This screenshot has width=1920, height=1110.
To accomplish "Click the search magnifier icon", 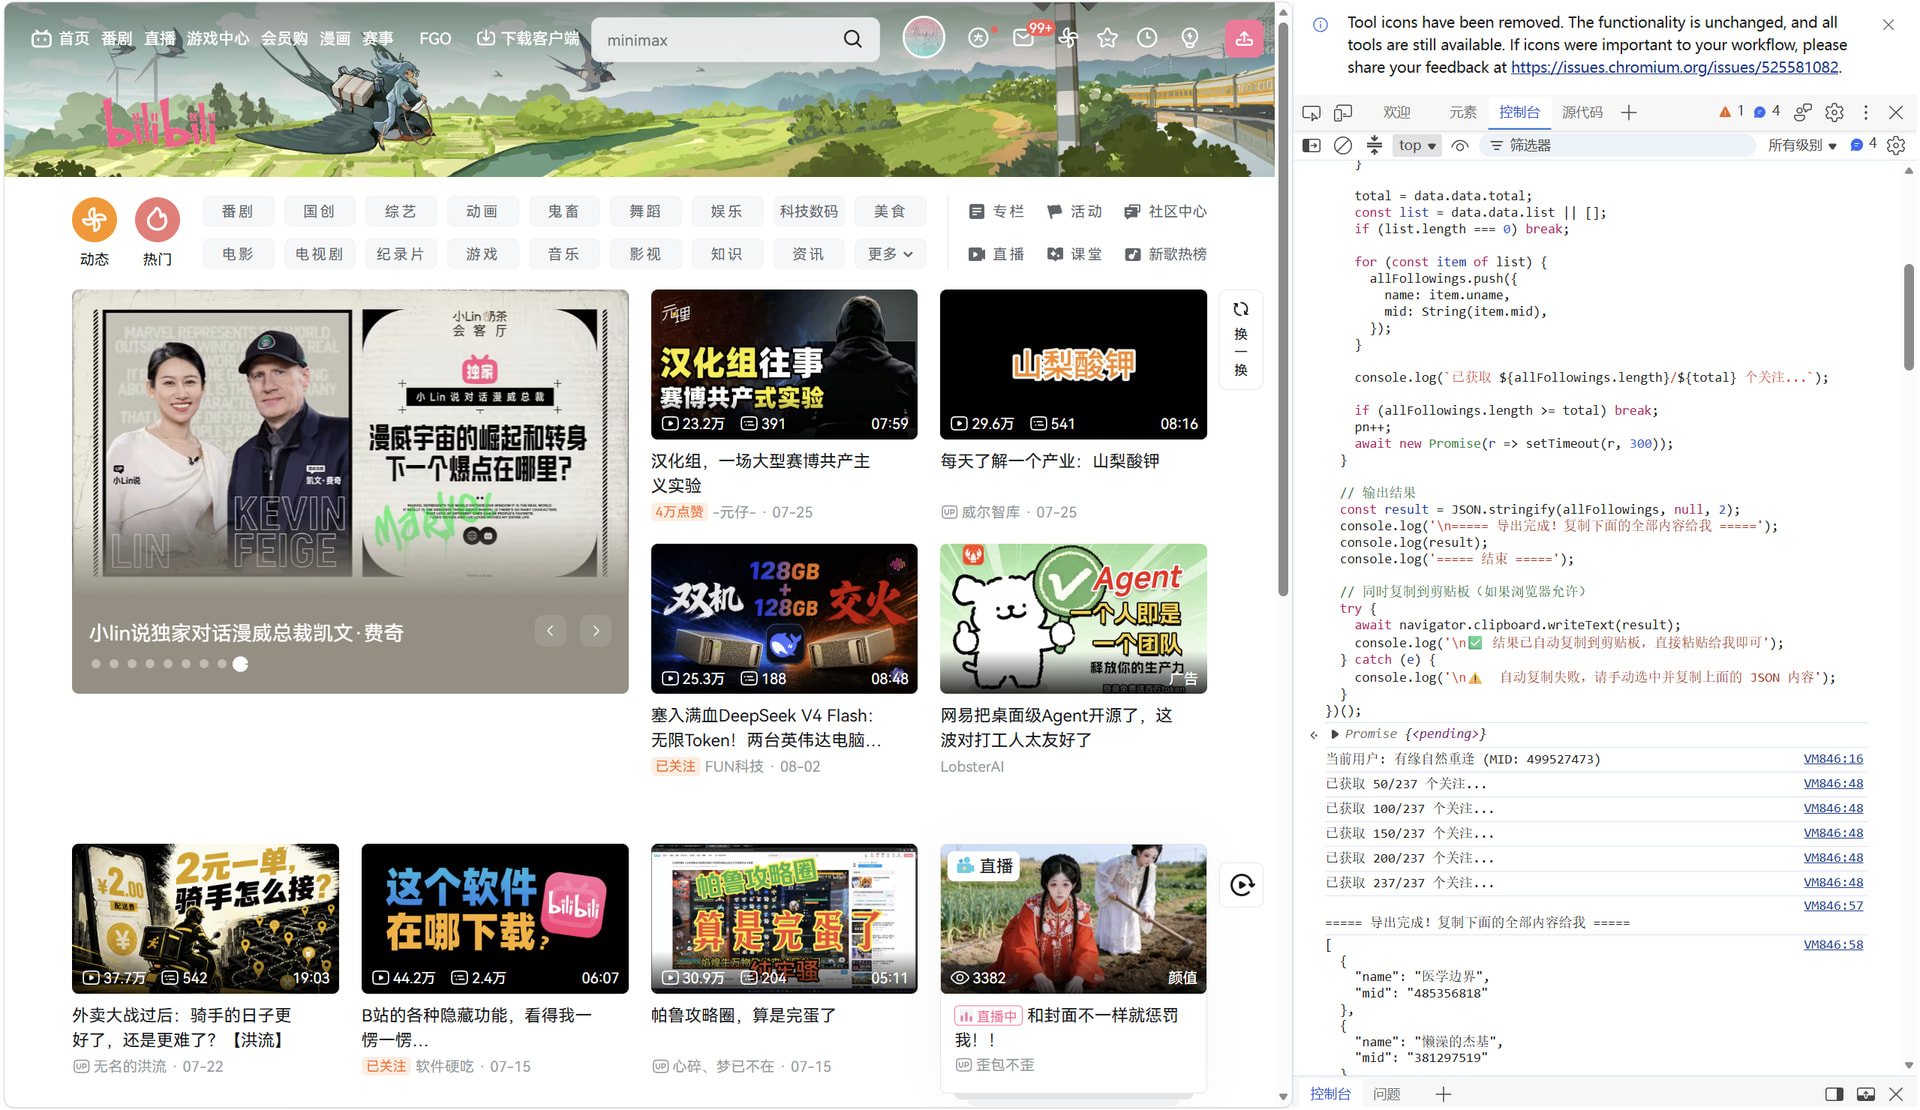I will coord(852,39).
